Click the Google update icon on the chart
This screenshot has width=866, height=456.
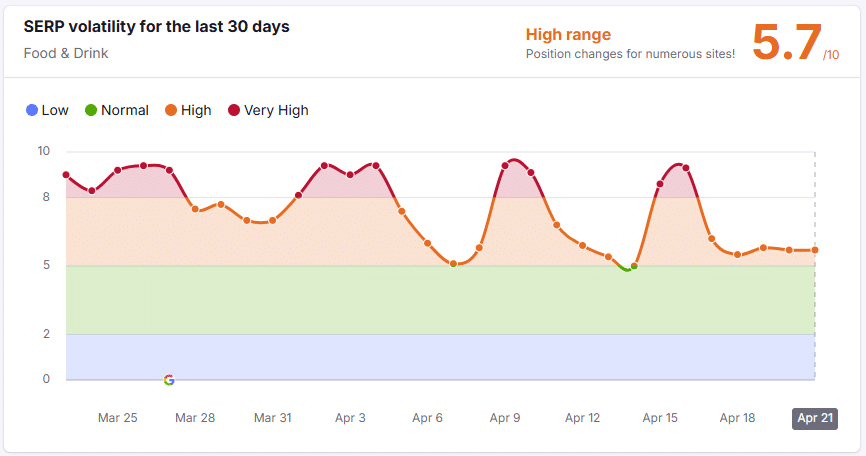[x=169, y=380]
